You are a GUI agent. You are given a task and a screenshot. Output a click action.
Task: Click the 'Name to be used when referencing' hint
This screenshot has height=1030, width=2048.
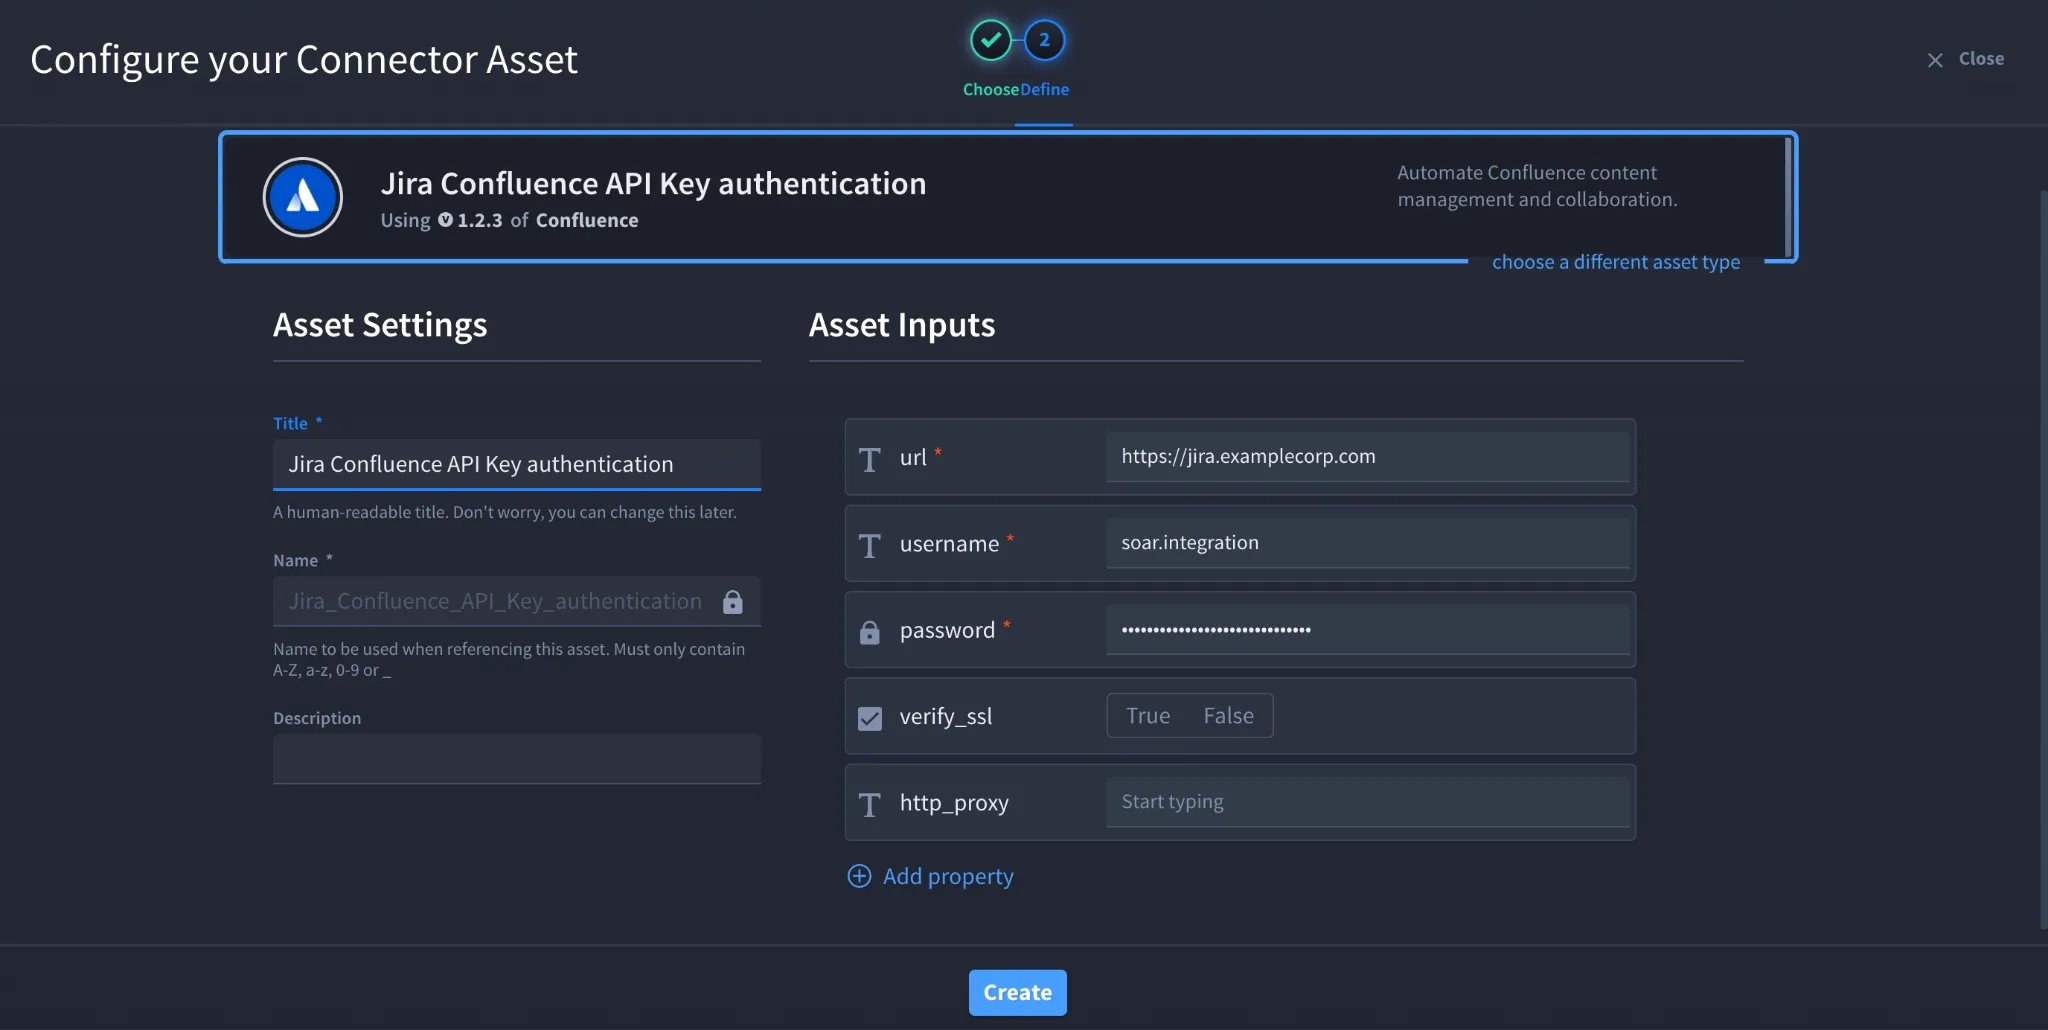tap(509, 660)
